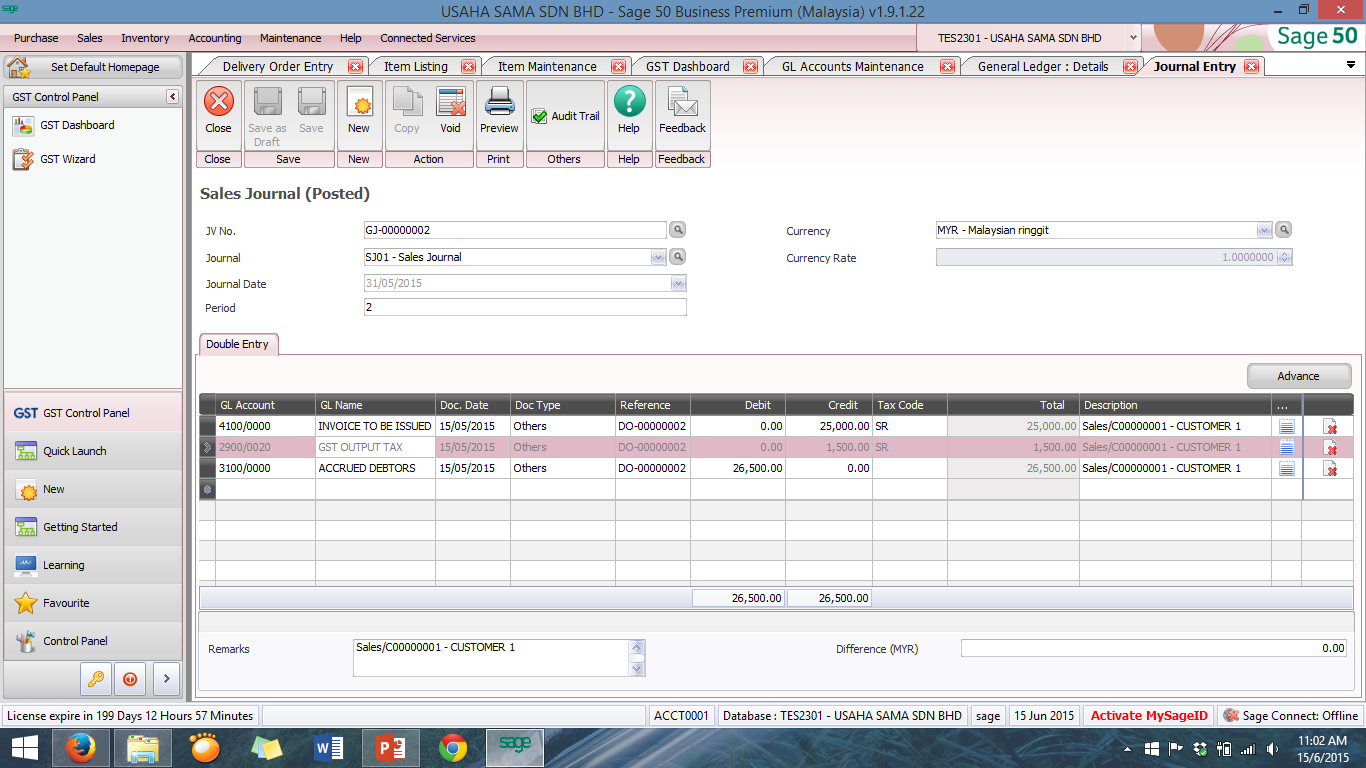Click the Save as Draft icon
This screenshot has width=1366, height=768.
click(x=267, y=102)
